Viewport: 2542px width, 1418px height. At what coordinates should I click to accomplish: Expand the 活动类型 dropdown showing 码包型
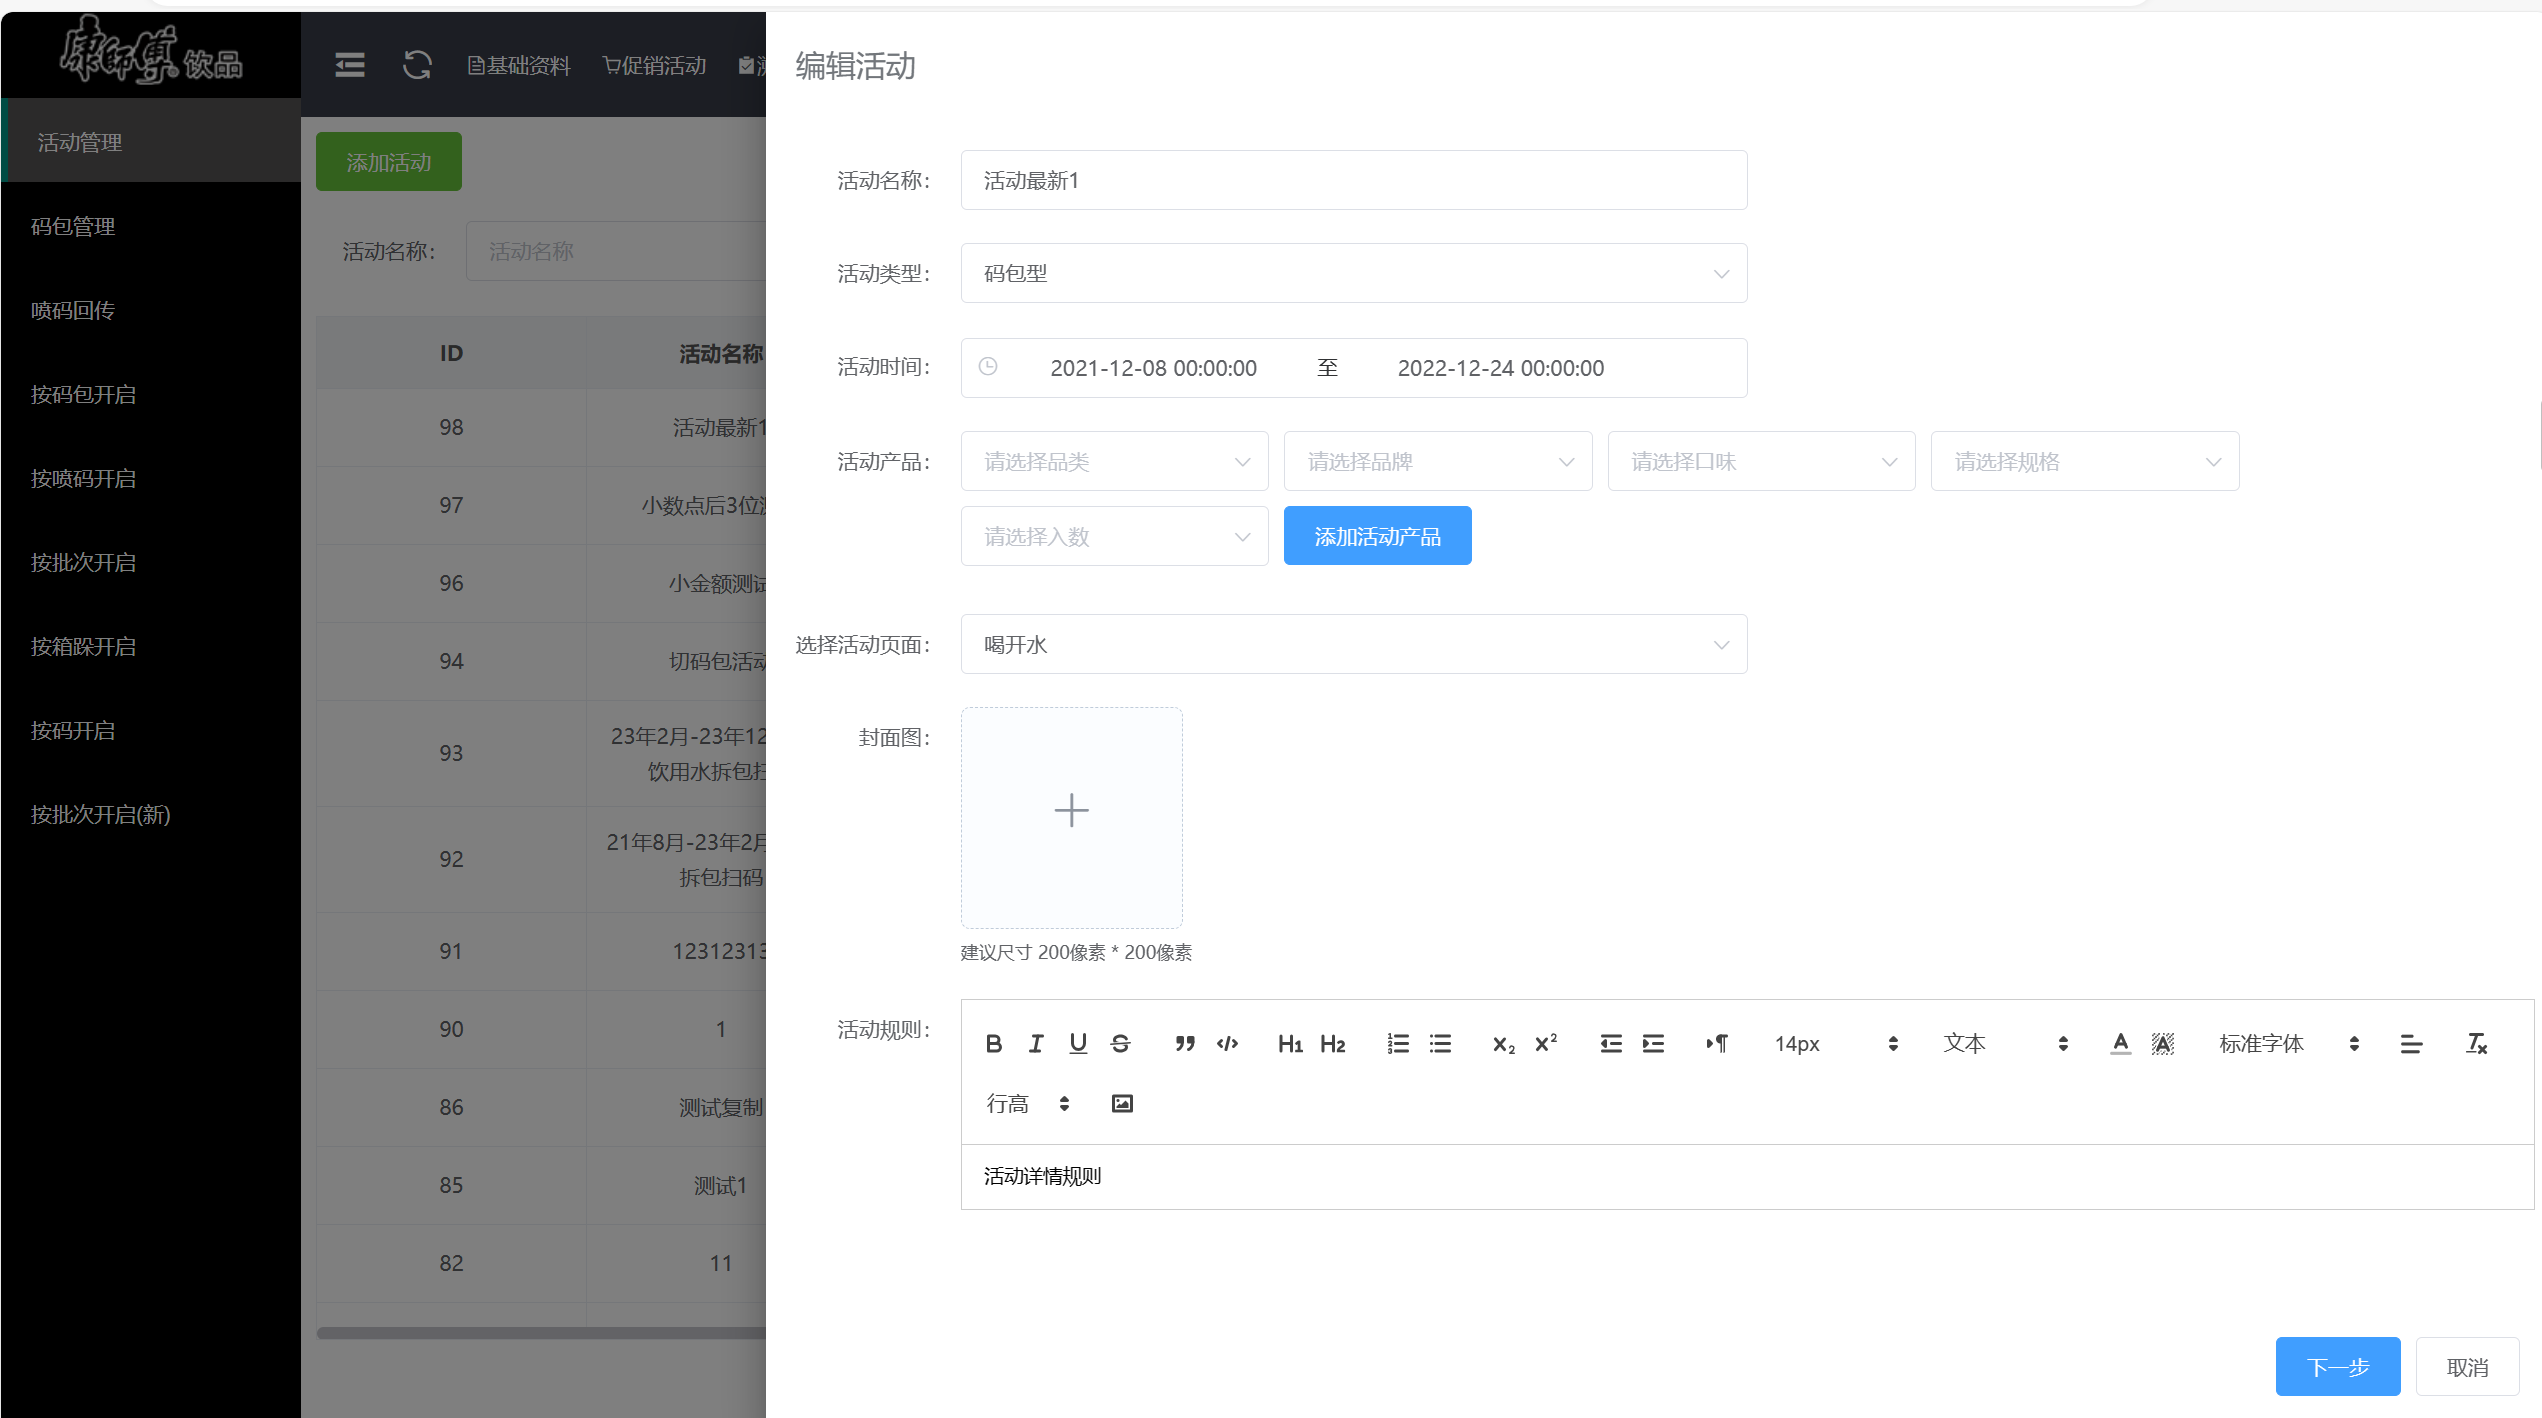[x=1353, y=273]
